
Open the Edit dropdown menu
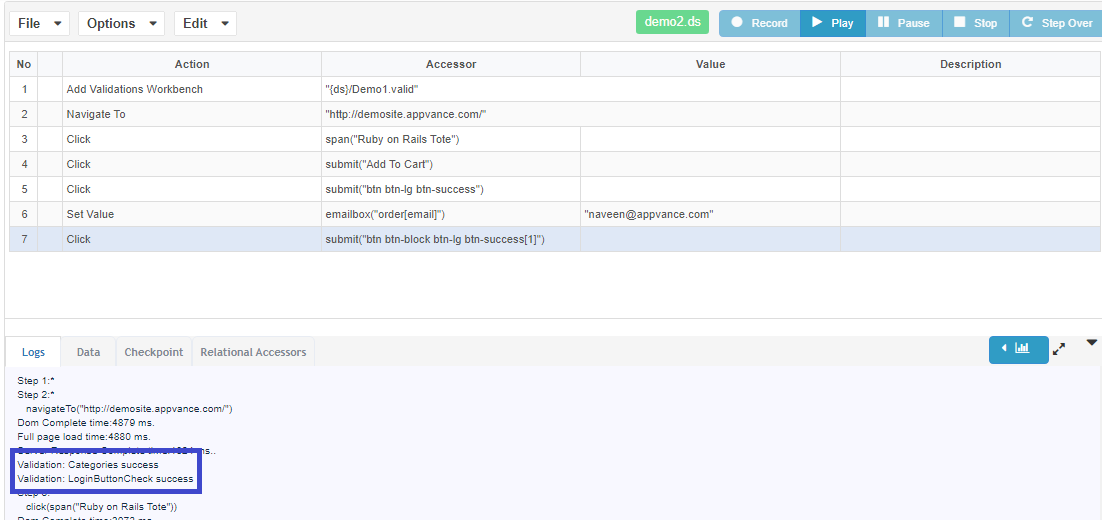tap(205, 23)
